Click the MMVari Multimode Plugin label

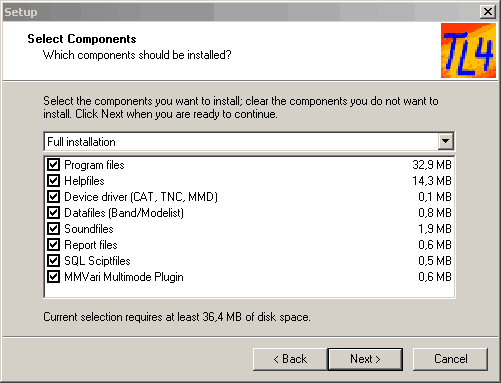(x=124, y=277)
